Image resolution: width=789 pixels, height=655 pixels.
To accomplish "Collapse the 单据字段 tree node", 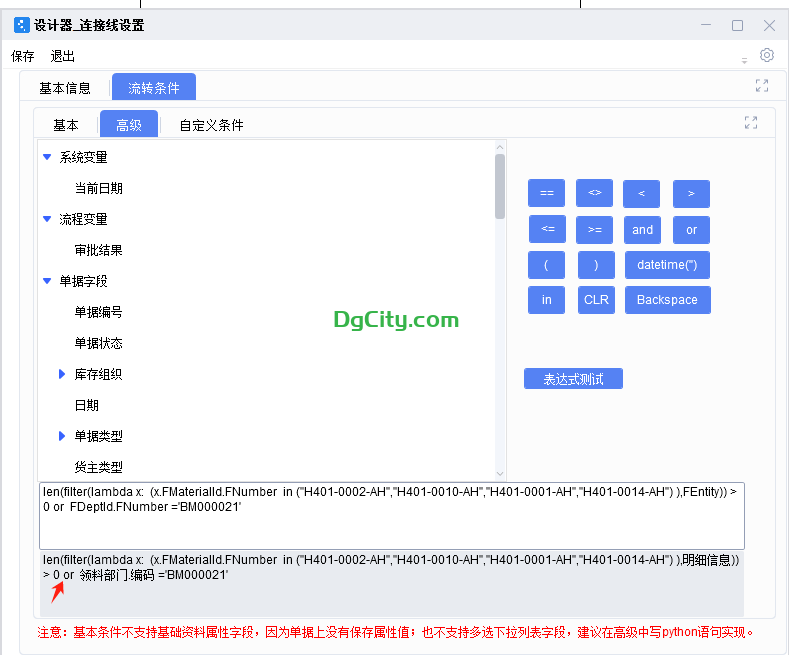I will coord(47,281).
